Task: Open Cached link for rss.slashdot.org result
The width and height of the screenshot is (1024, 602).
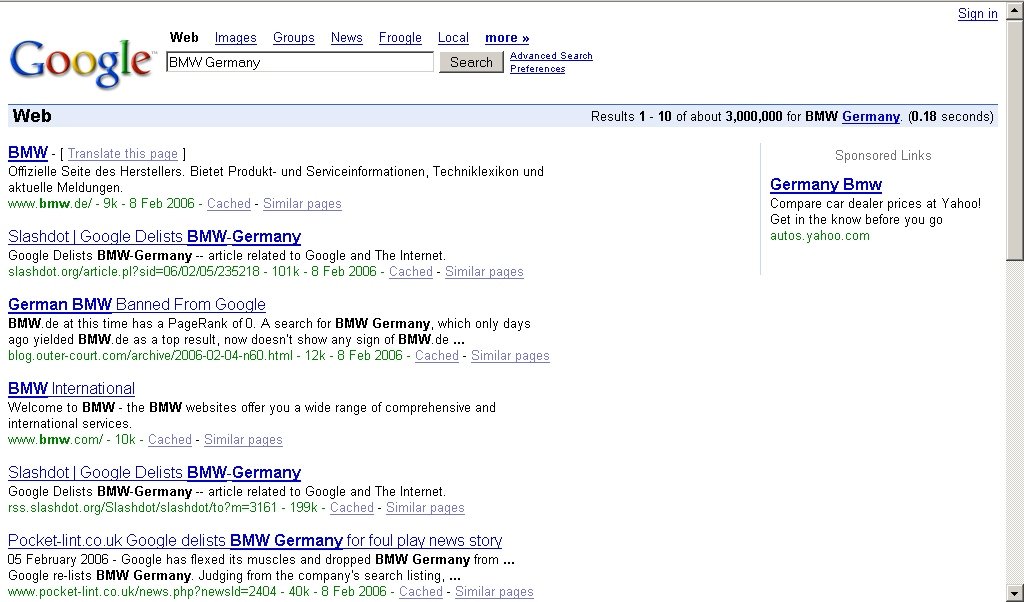Action: pyautogui.click(x=352, y=508)
